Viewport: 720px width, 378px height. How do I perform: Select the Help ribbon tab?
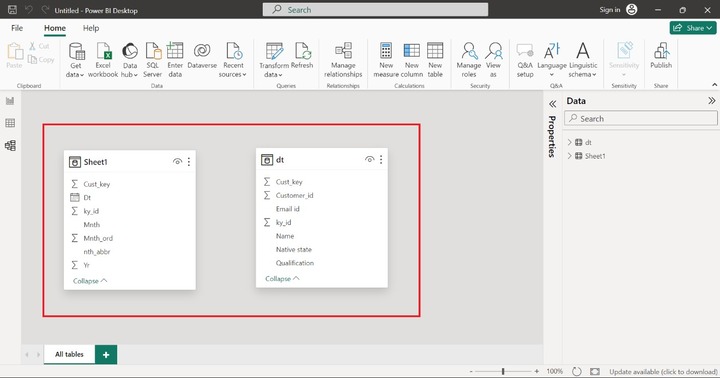click(x=91, y=28)
